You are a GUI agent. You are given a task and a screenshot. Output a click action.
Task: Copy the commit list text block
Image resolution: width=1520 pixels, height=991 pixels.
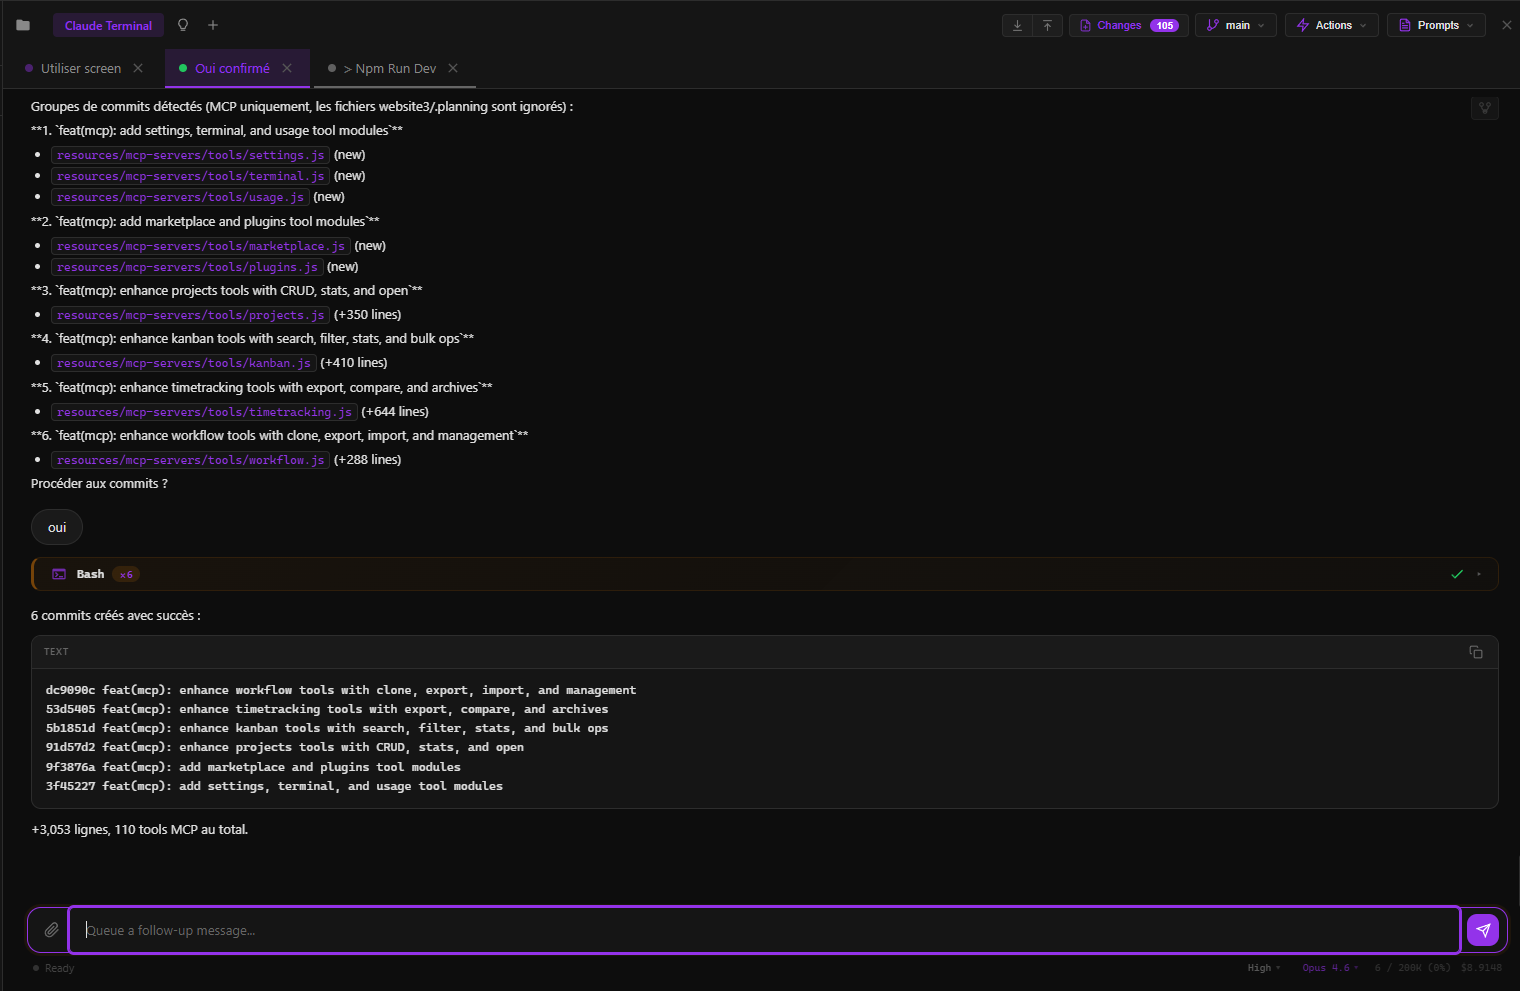(1475, 652)
